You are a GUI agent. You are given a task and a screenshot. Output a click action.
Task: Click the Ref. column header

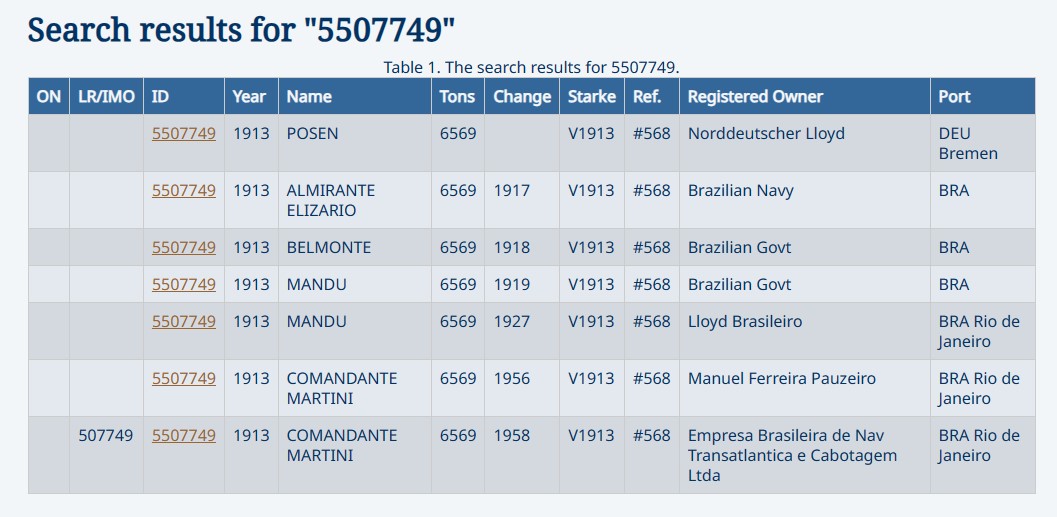(652, 96)
